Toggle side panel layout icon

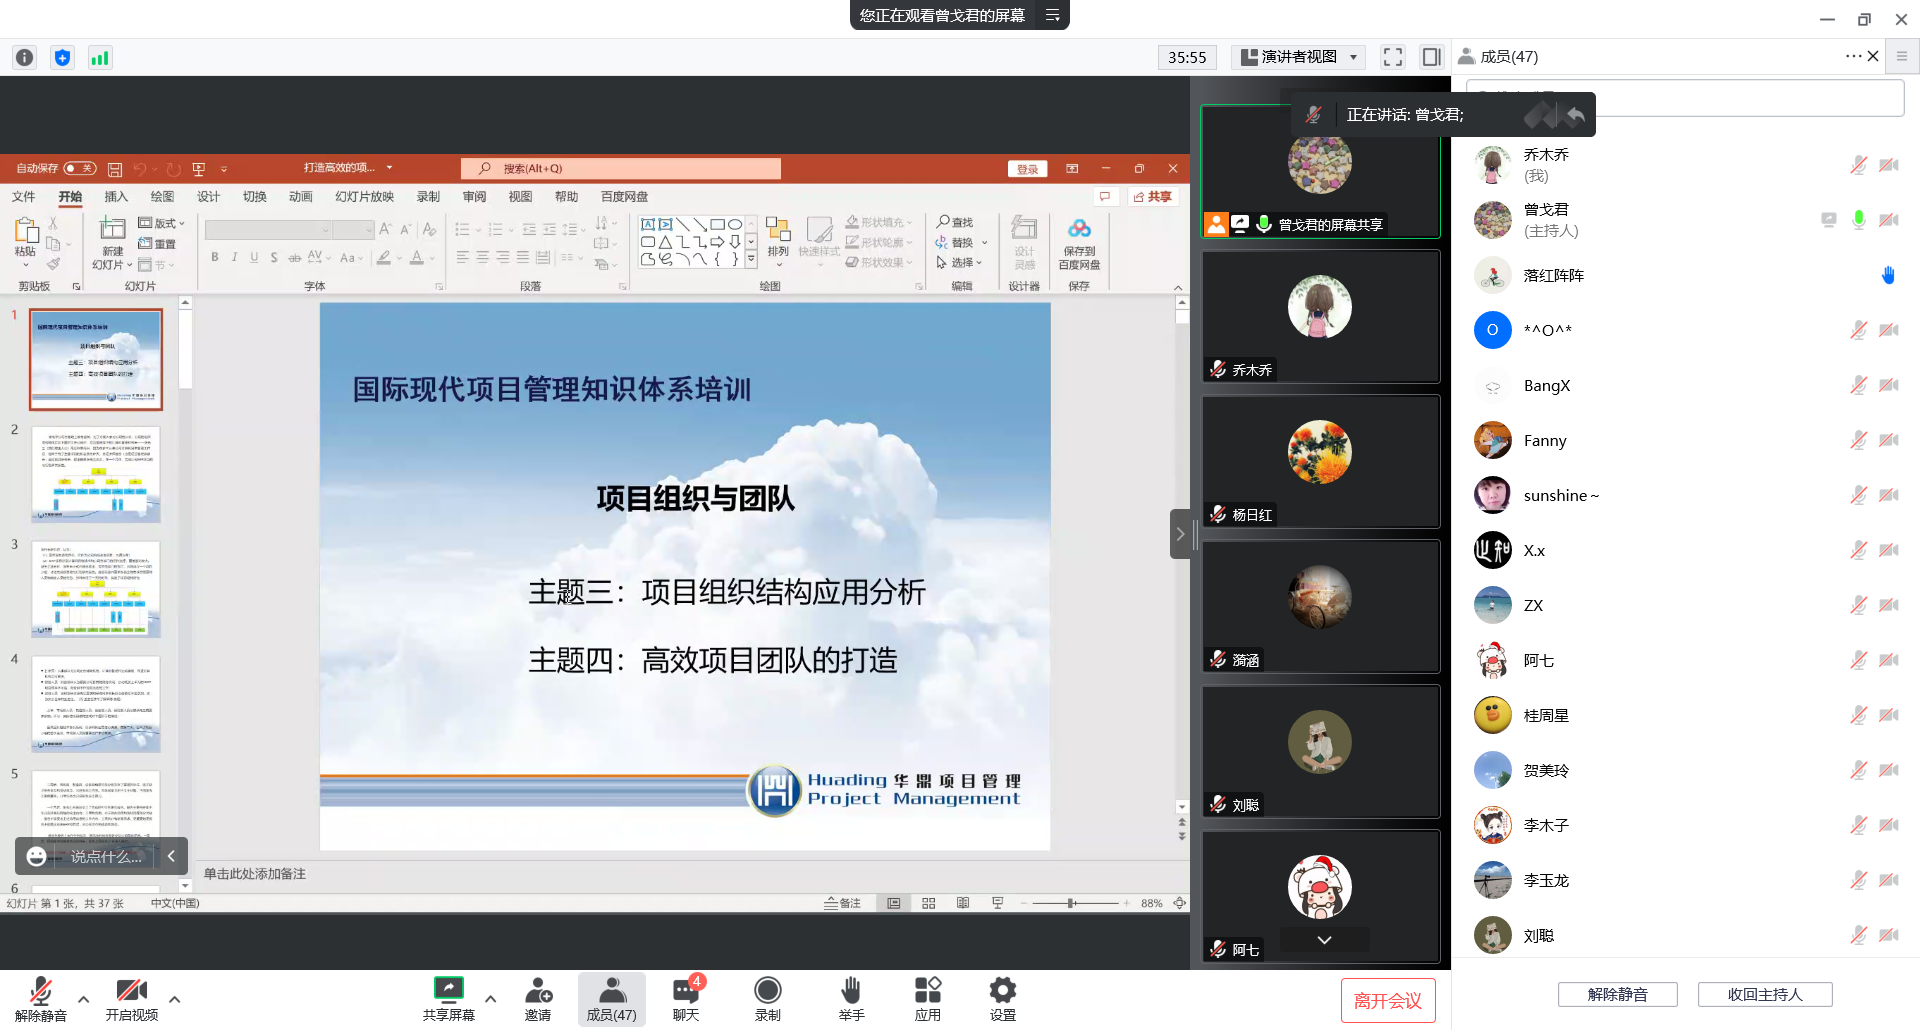tap(1431, 57)
